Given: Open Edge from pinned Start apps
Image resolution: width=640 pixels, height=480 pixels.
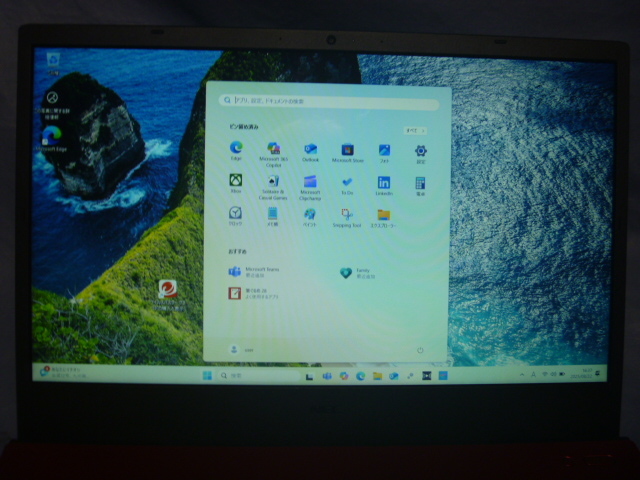Looking at the screenshot, I should click(x=236, y=150).
